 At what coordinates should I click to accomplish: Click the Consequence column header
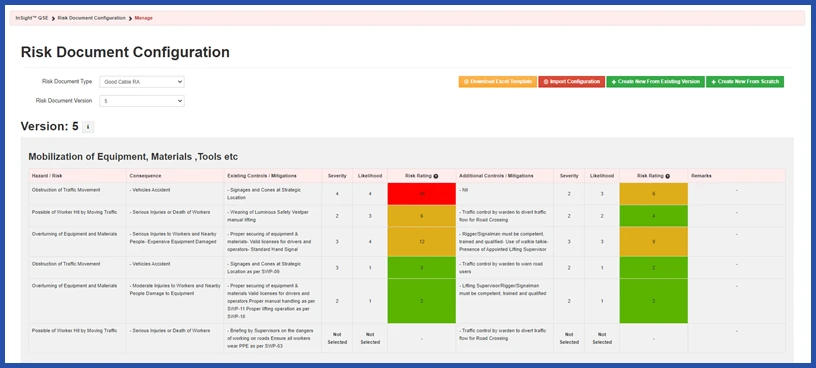pos(175,176)
